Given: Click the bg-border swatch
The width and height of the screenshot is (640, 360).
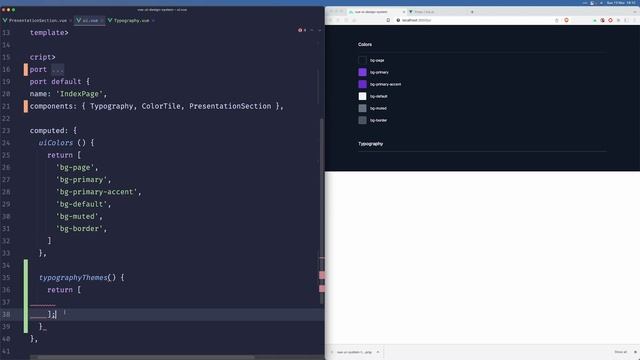Looking at the screenshot, I should pyautogui.click(x=362, y=120).
